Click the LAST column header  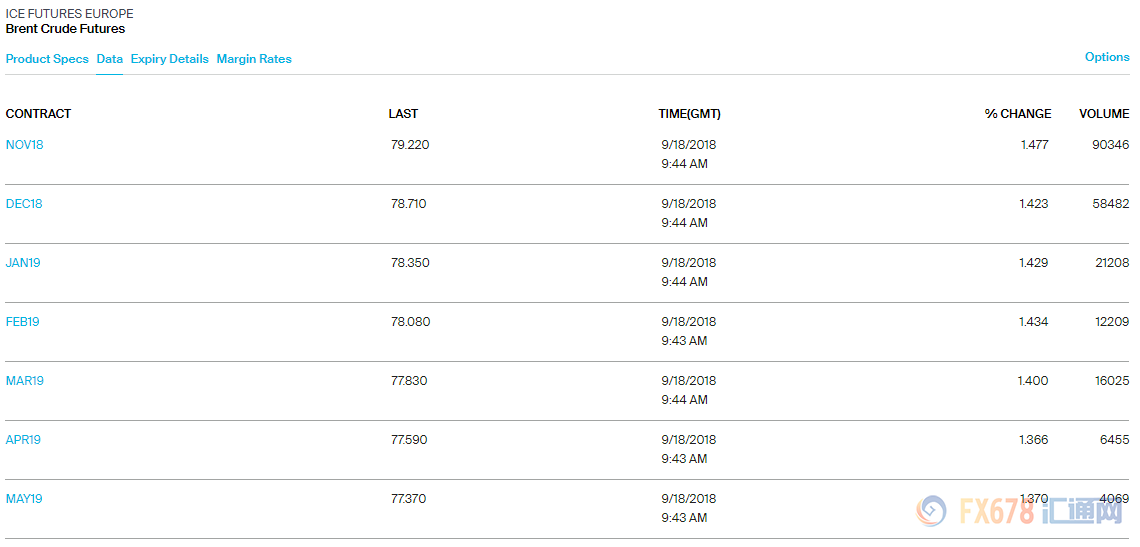tap(404, 113)
